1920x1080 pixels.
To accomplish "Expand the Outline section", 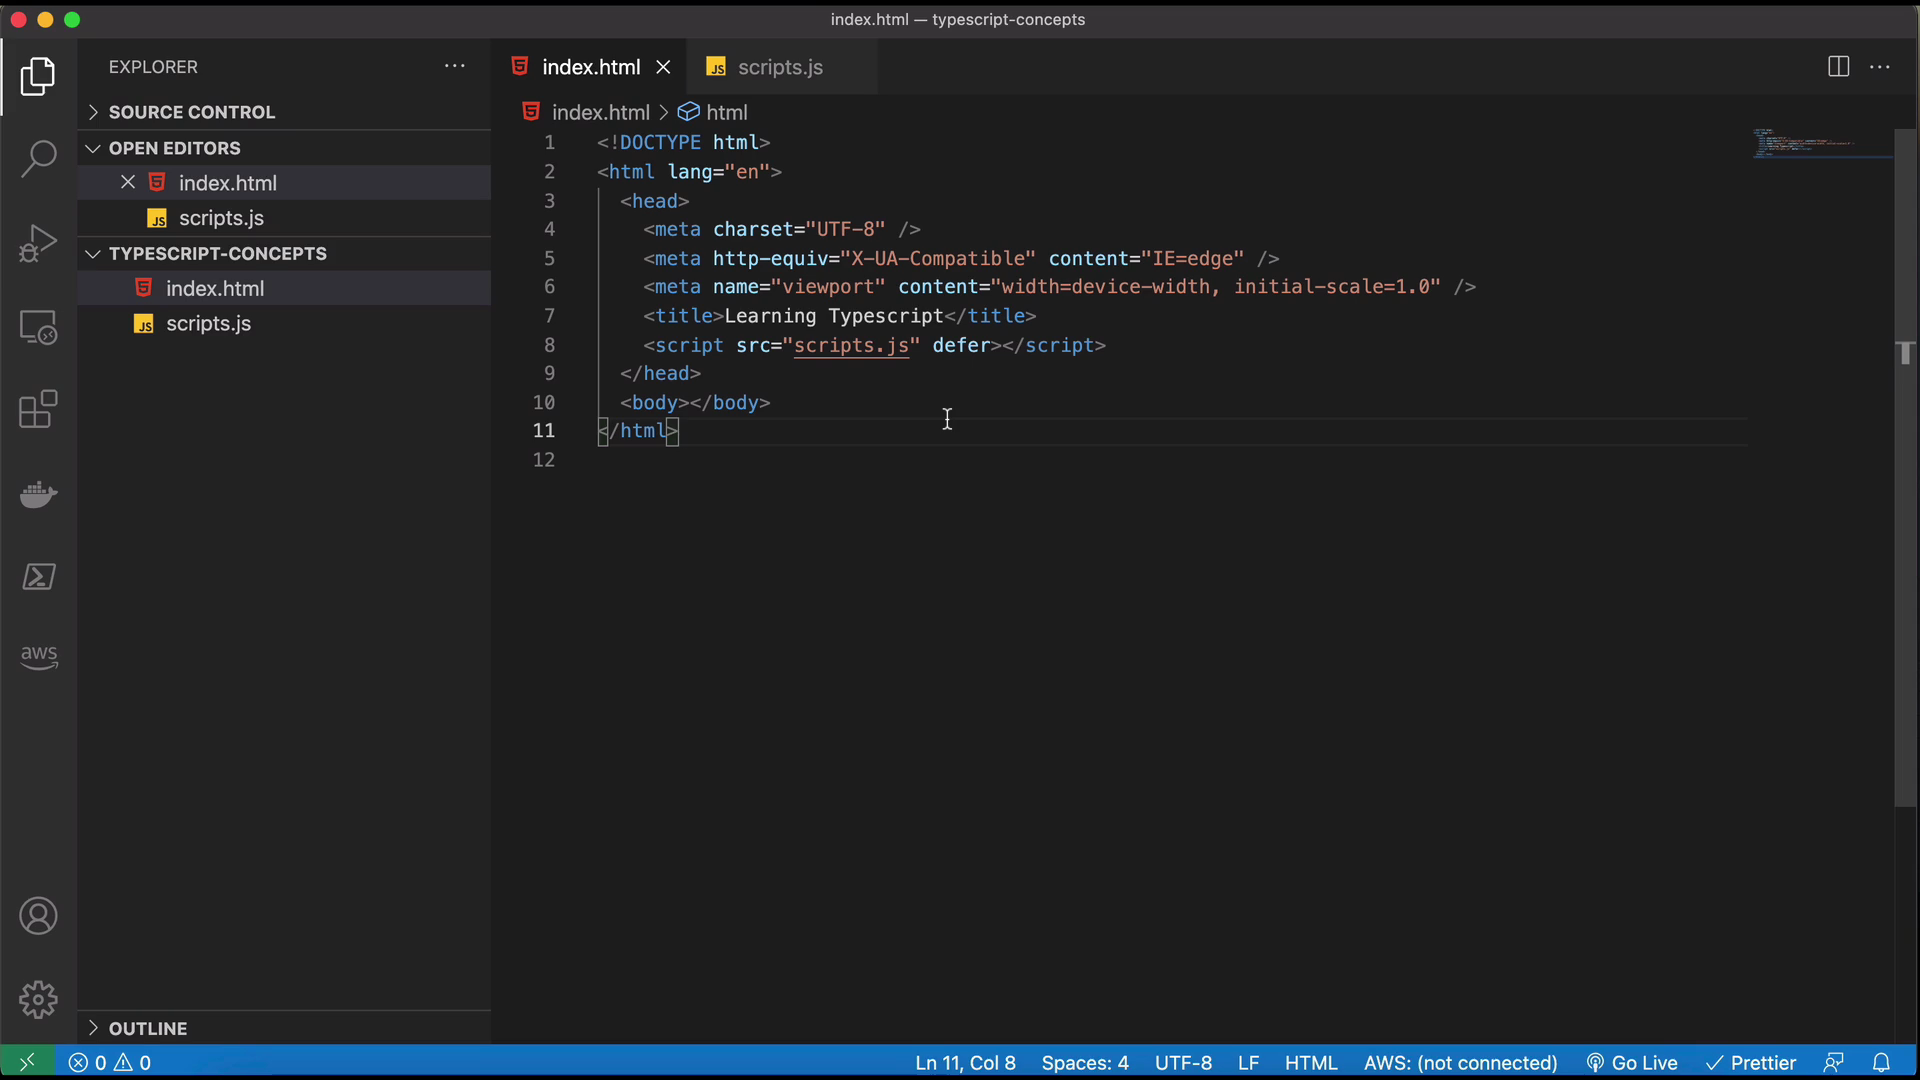I will point(284,1028).
